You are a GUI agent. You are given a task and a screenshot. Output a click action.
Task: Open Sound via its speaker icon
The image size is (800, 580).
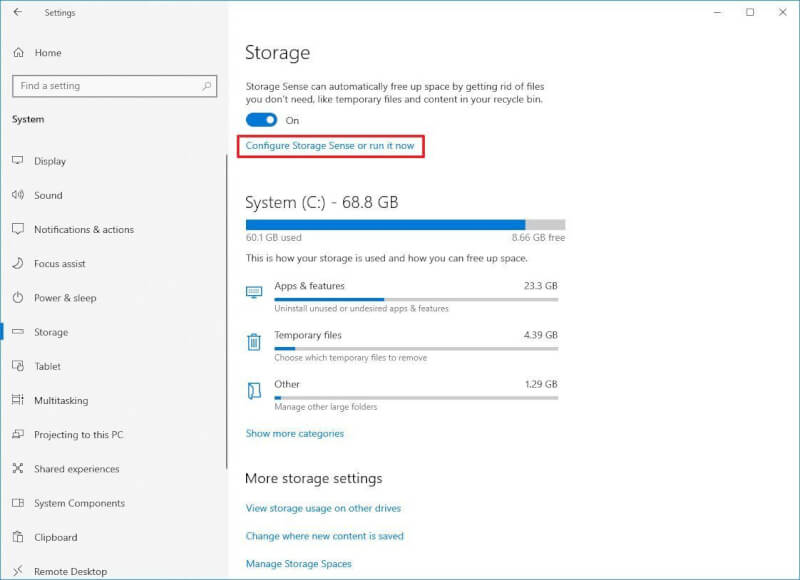[18, 195]
